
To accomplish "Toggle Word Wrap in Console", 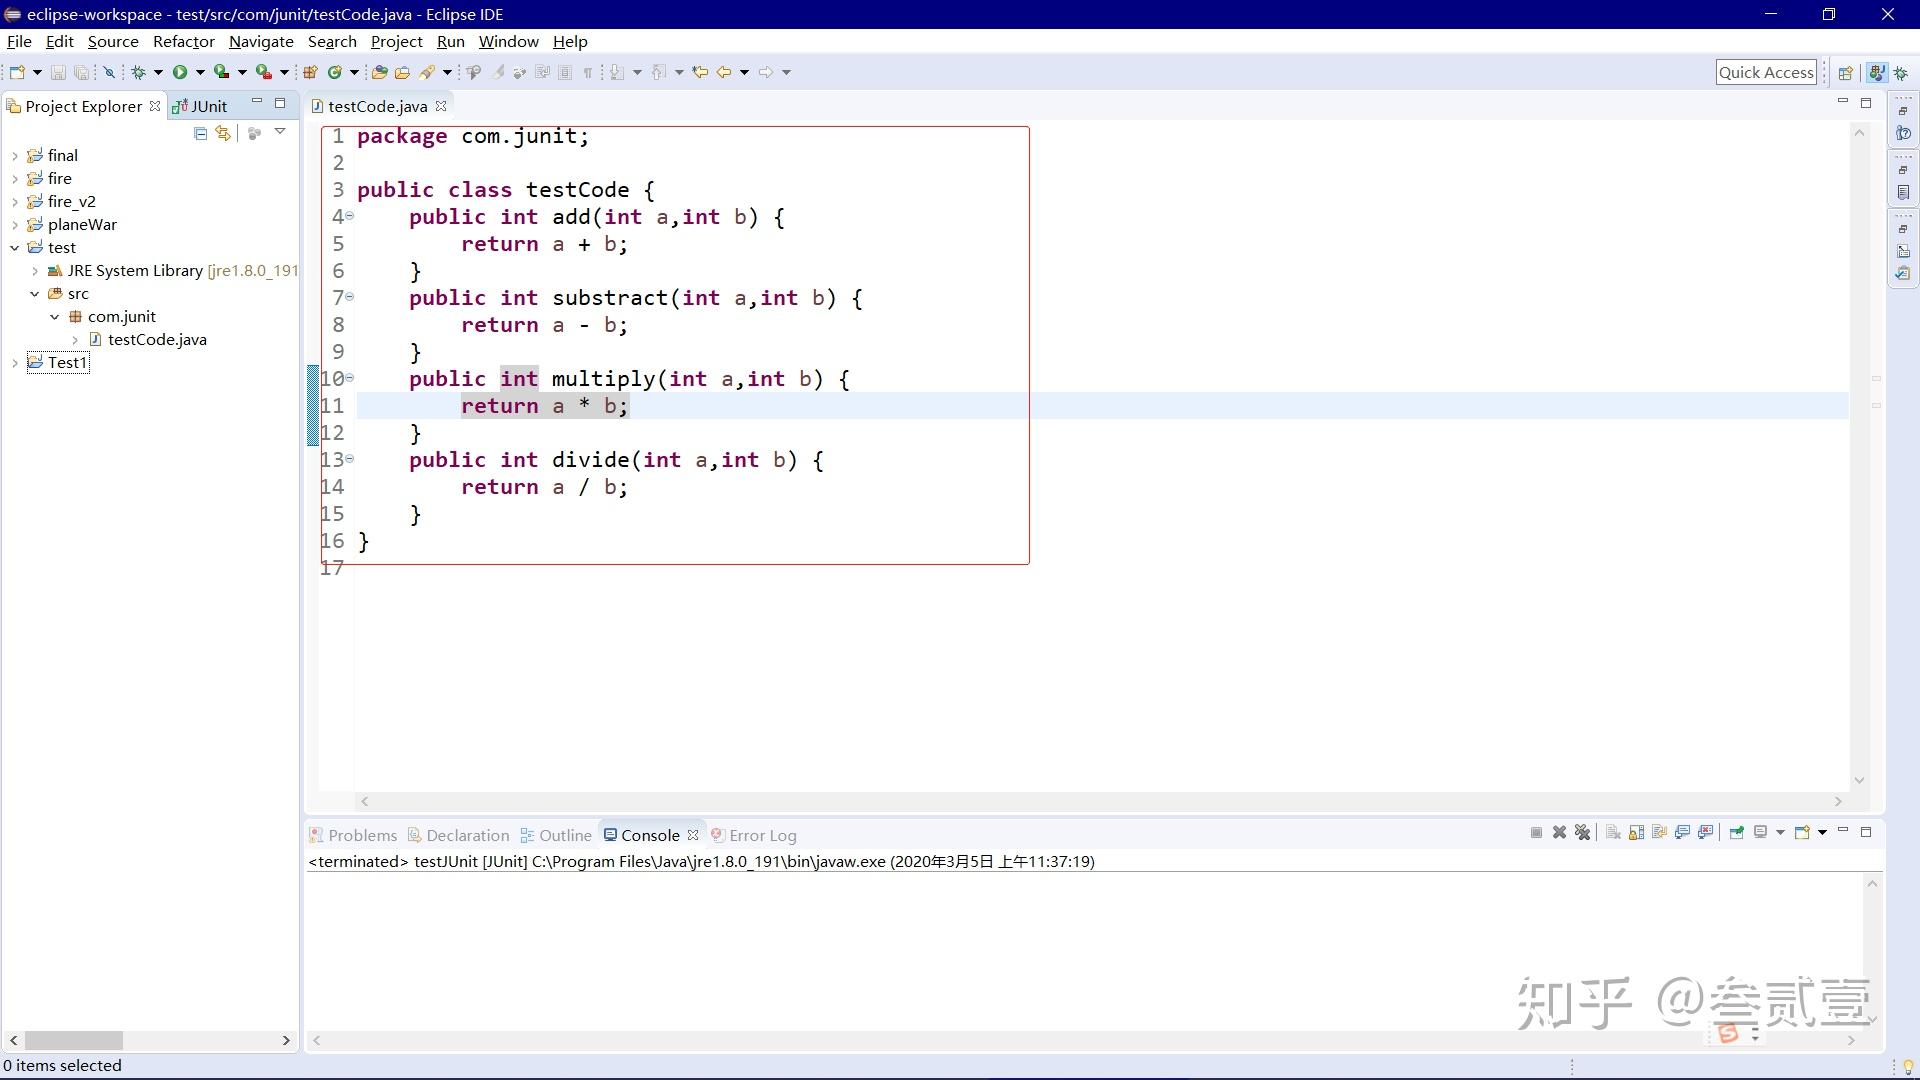I will [1660, 832].
